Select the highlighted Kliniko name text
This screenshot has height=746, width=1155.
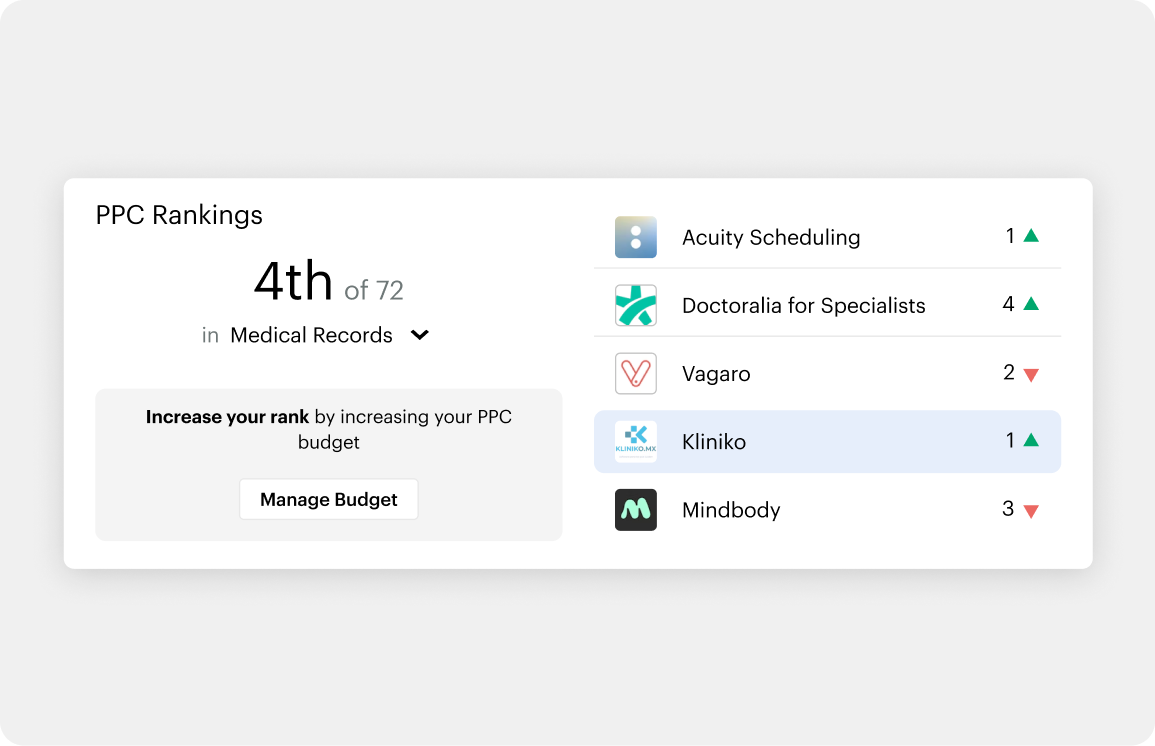(x=714, y=442)
